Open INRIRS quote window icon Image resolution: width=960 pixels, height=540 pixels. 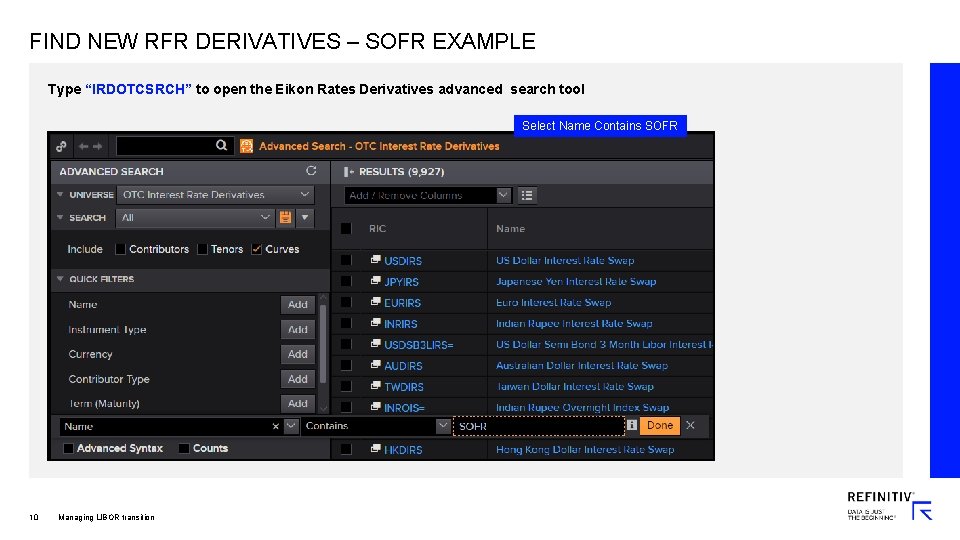coord(375,323)
